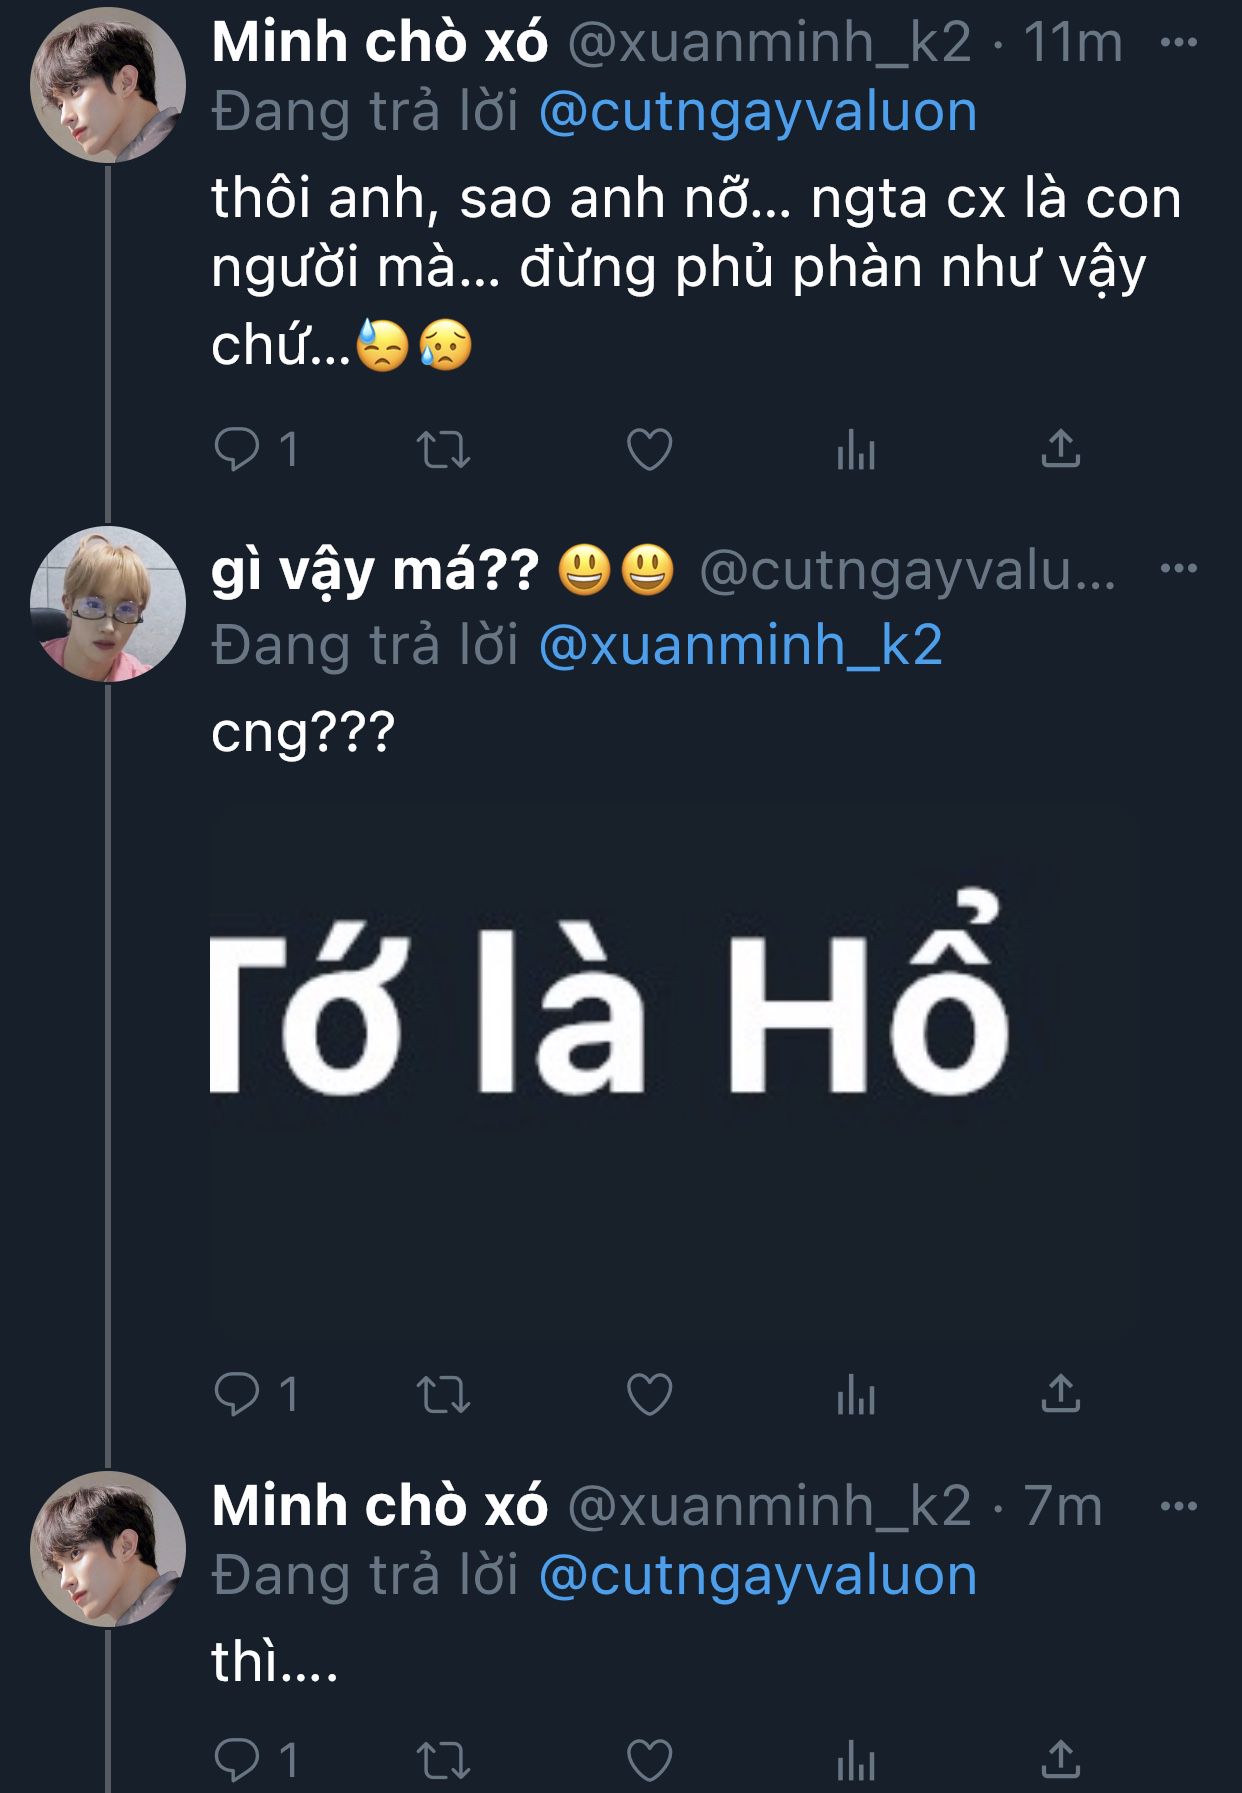Screen dimensions: 1242x1793
Task: Retweet the 'cng???' tweet
Action: [x=443, y=1394]
